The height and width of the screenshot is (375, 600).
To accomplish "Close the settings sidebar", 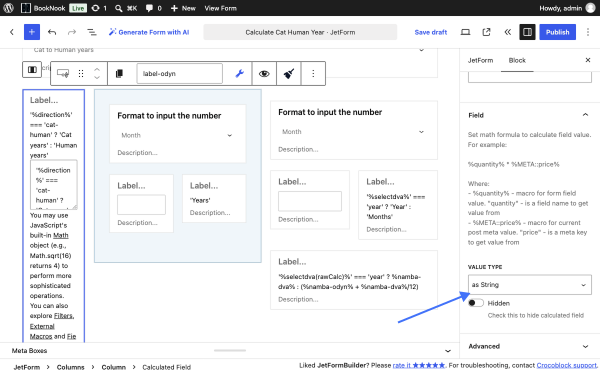I will (588, 60).
